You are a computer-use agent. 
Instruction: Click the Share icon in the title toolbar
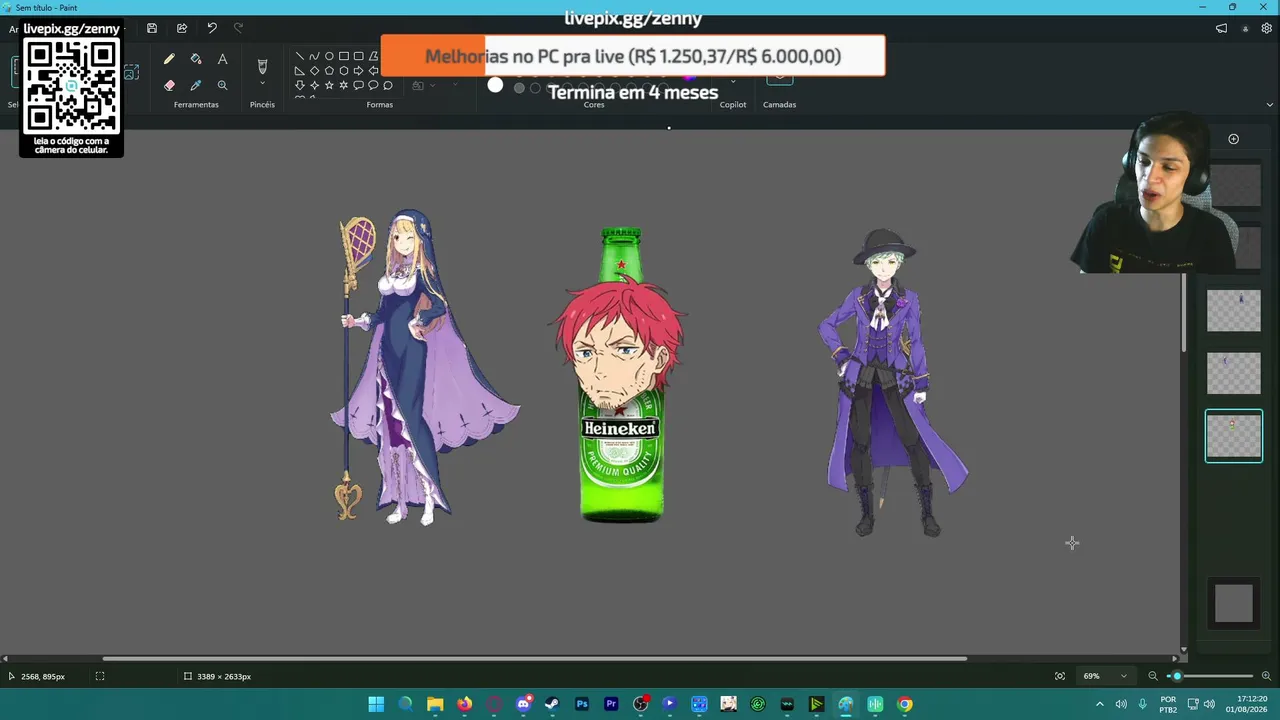click(181, 29)
